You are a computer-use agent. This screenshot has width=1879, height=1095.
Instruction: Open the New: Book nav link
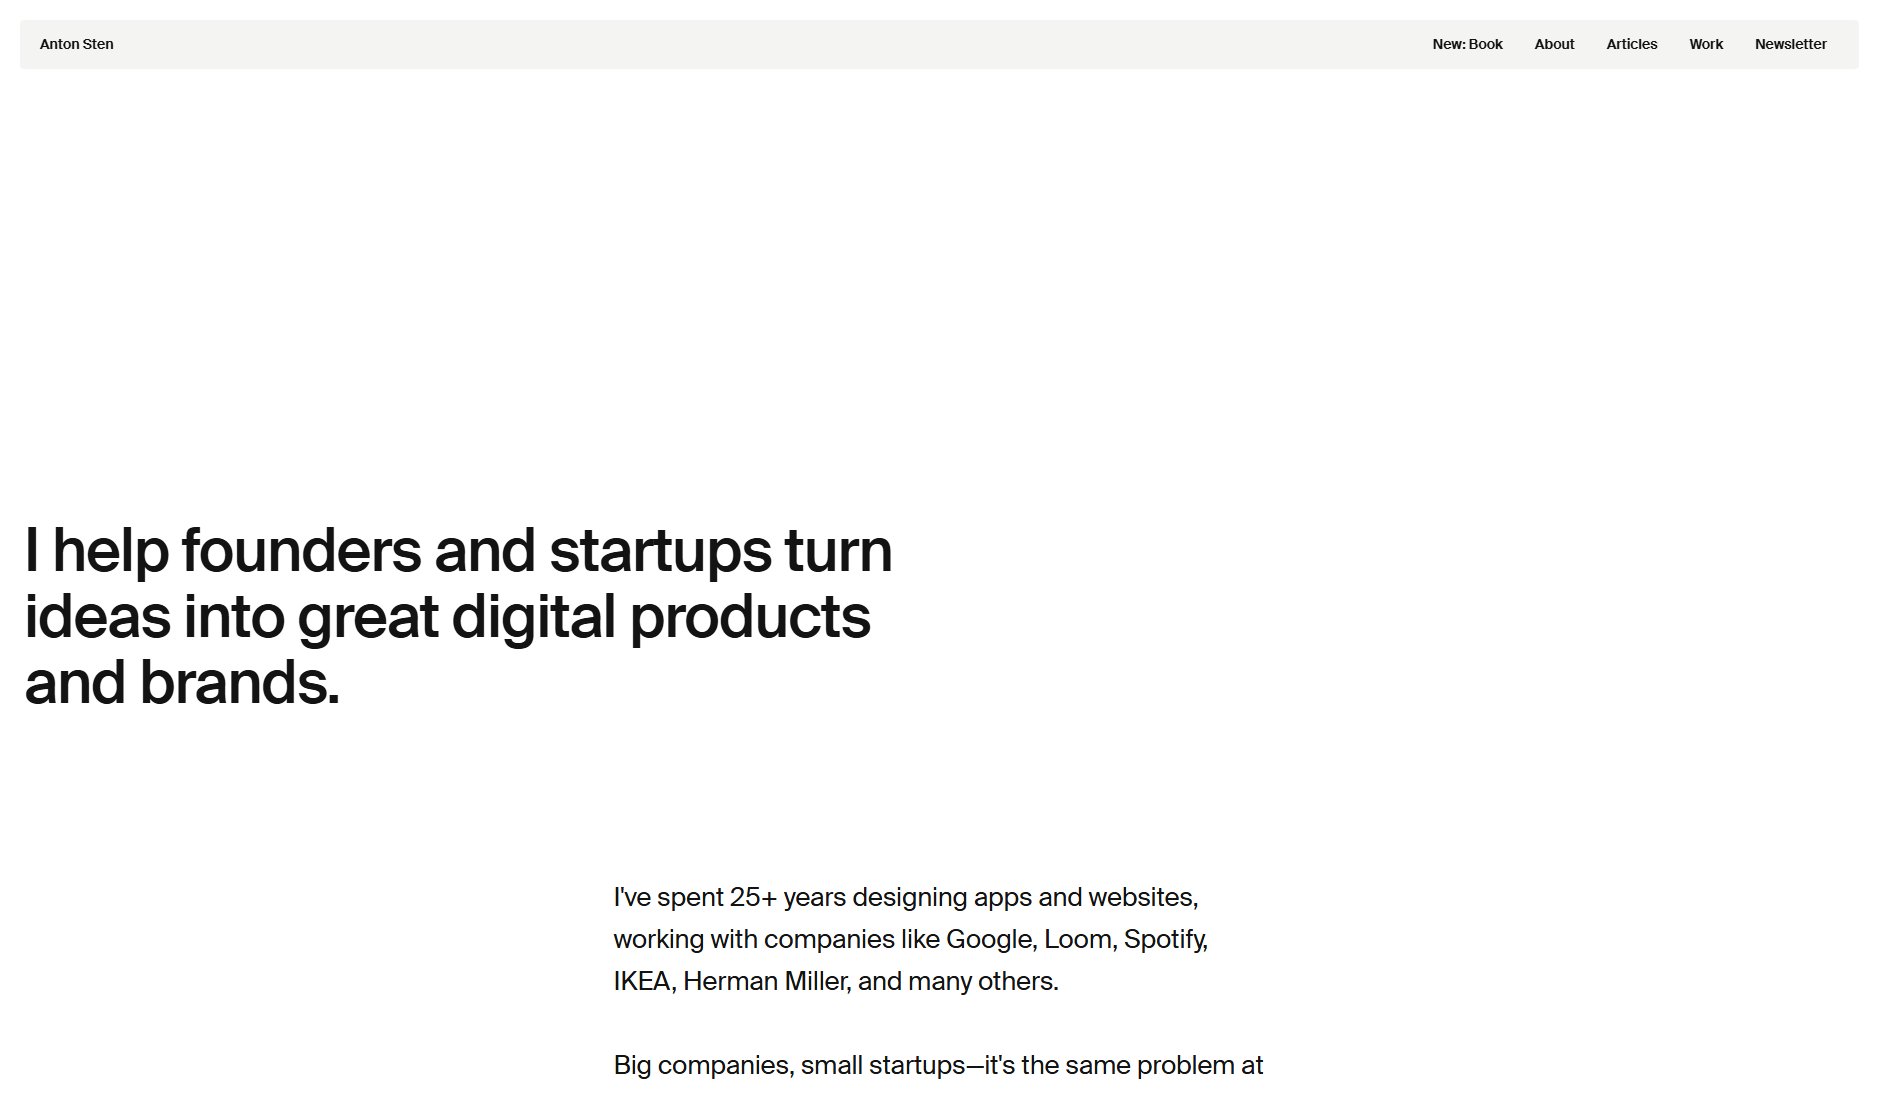click(x=1467, y=44)
